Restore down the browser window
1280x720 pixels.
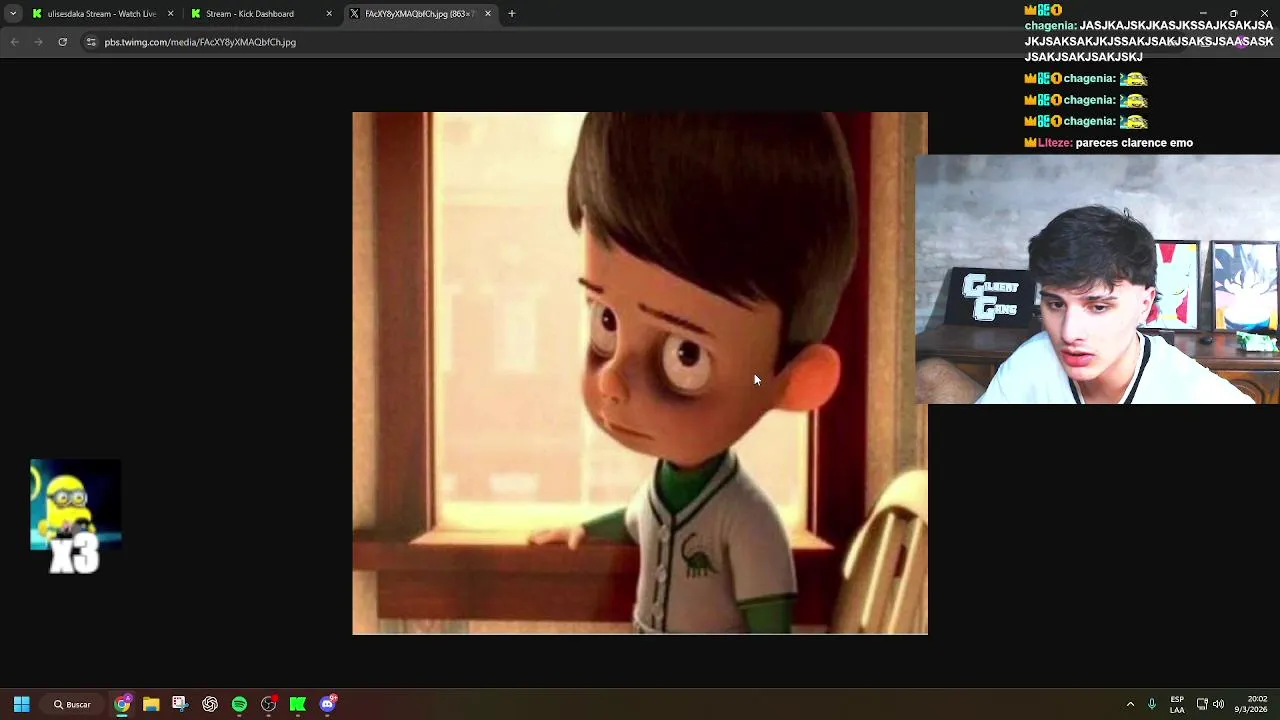[1234, 13]
